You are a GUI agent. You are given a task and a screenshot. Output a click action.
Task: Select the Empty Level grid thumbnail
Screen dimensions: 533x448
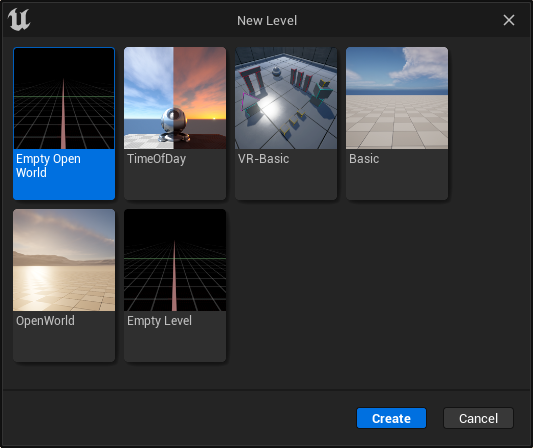tap(175, 260)
